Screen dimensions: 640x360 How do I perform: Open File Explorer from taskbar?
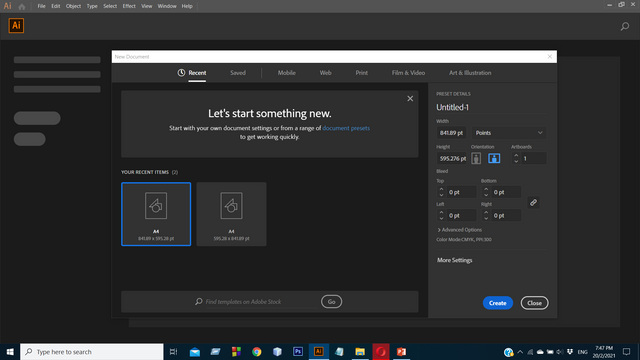coord(360,351)
